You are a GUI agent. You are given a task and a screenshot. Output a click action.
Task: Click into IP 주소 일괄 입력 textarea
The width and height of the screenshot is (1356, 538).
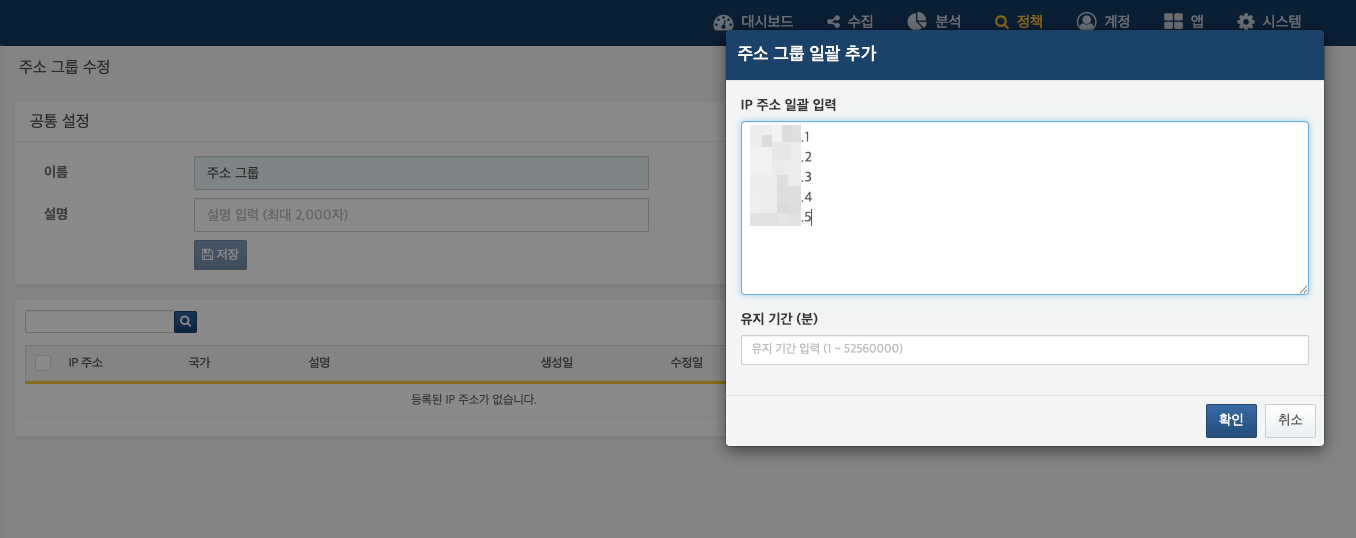tap(1025, 208)
